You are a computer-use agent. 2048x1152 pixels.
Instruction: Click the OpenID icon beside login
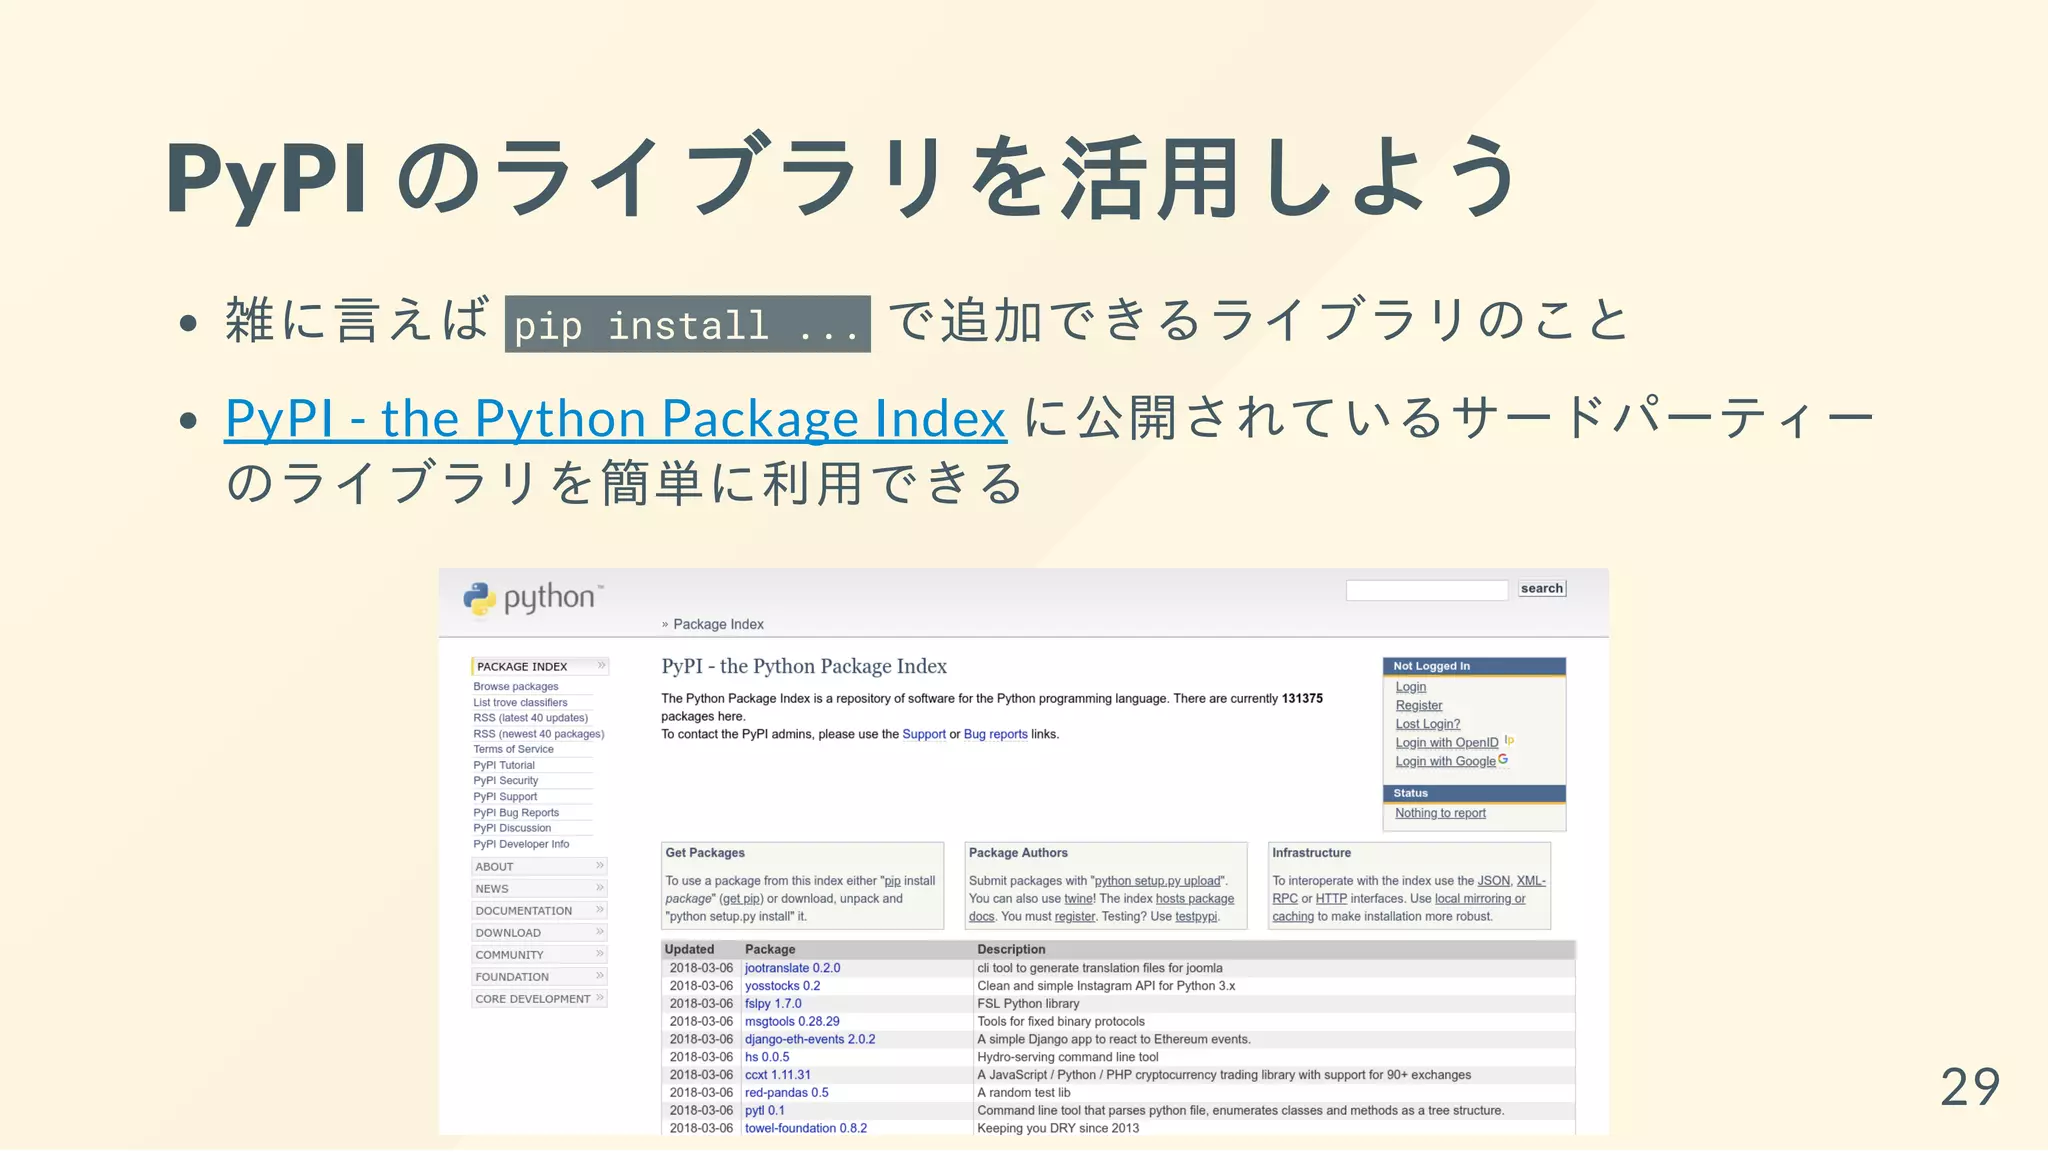point(1509,741)
